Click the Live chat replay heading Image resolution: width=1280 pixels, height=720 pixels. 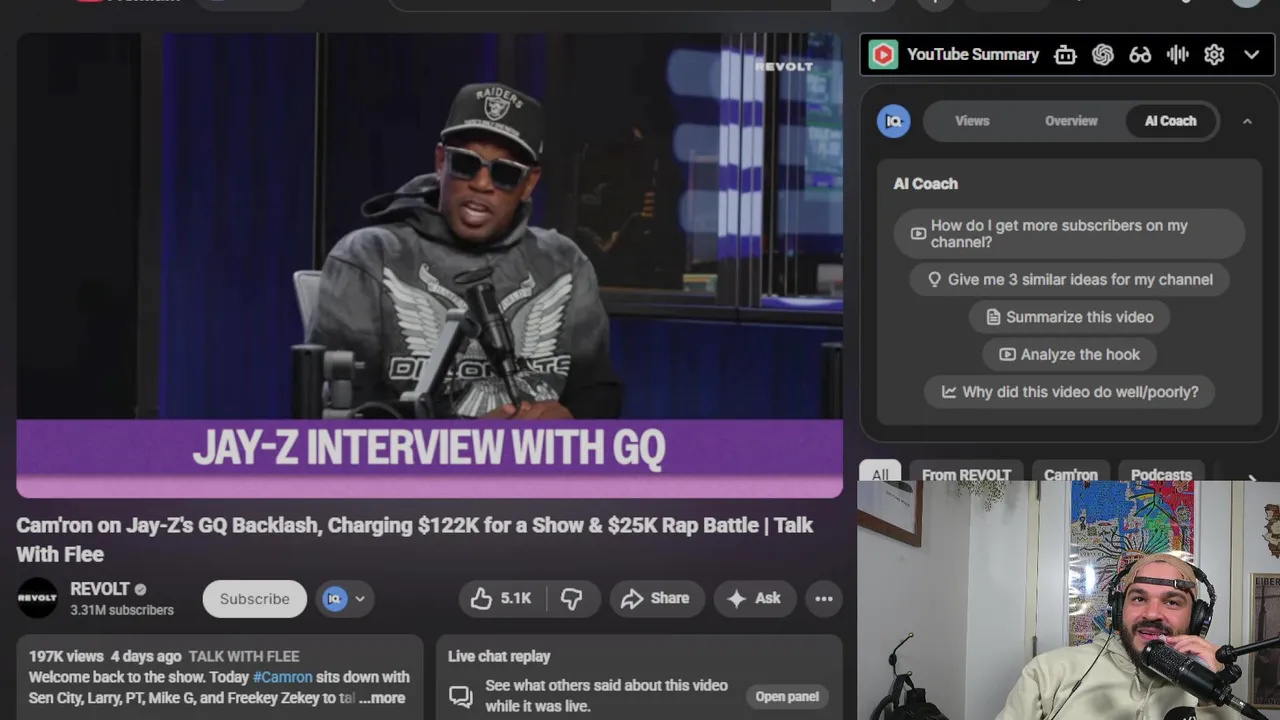pos(499,656)
